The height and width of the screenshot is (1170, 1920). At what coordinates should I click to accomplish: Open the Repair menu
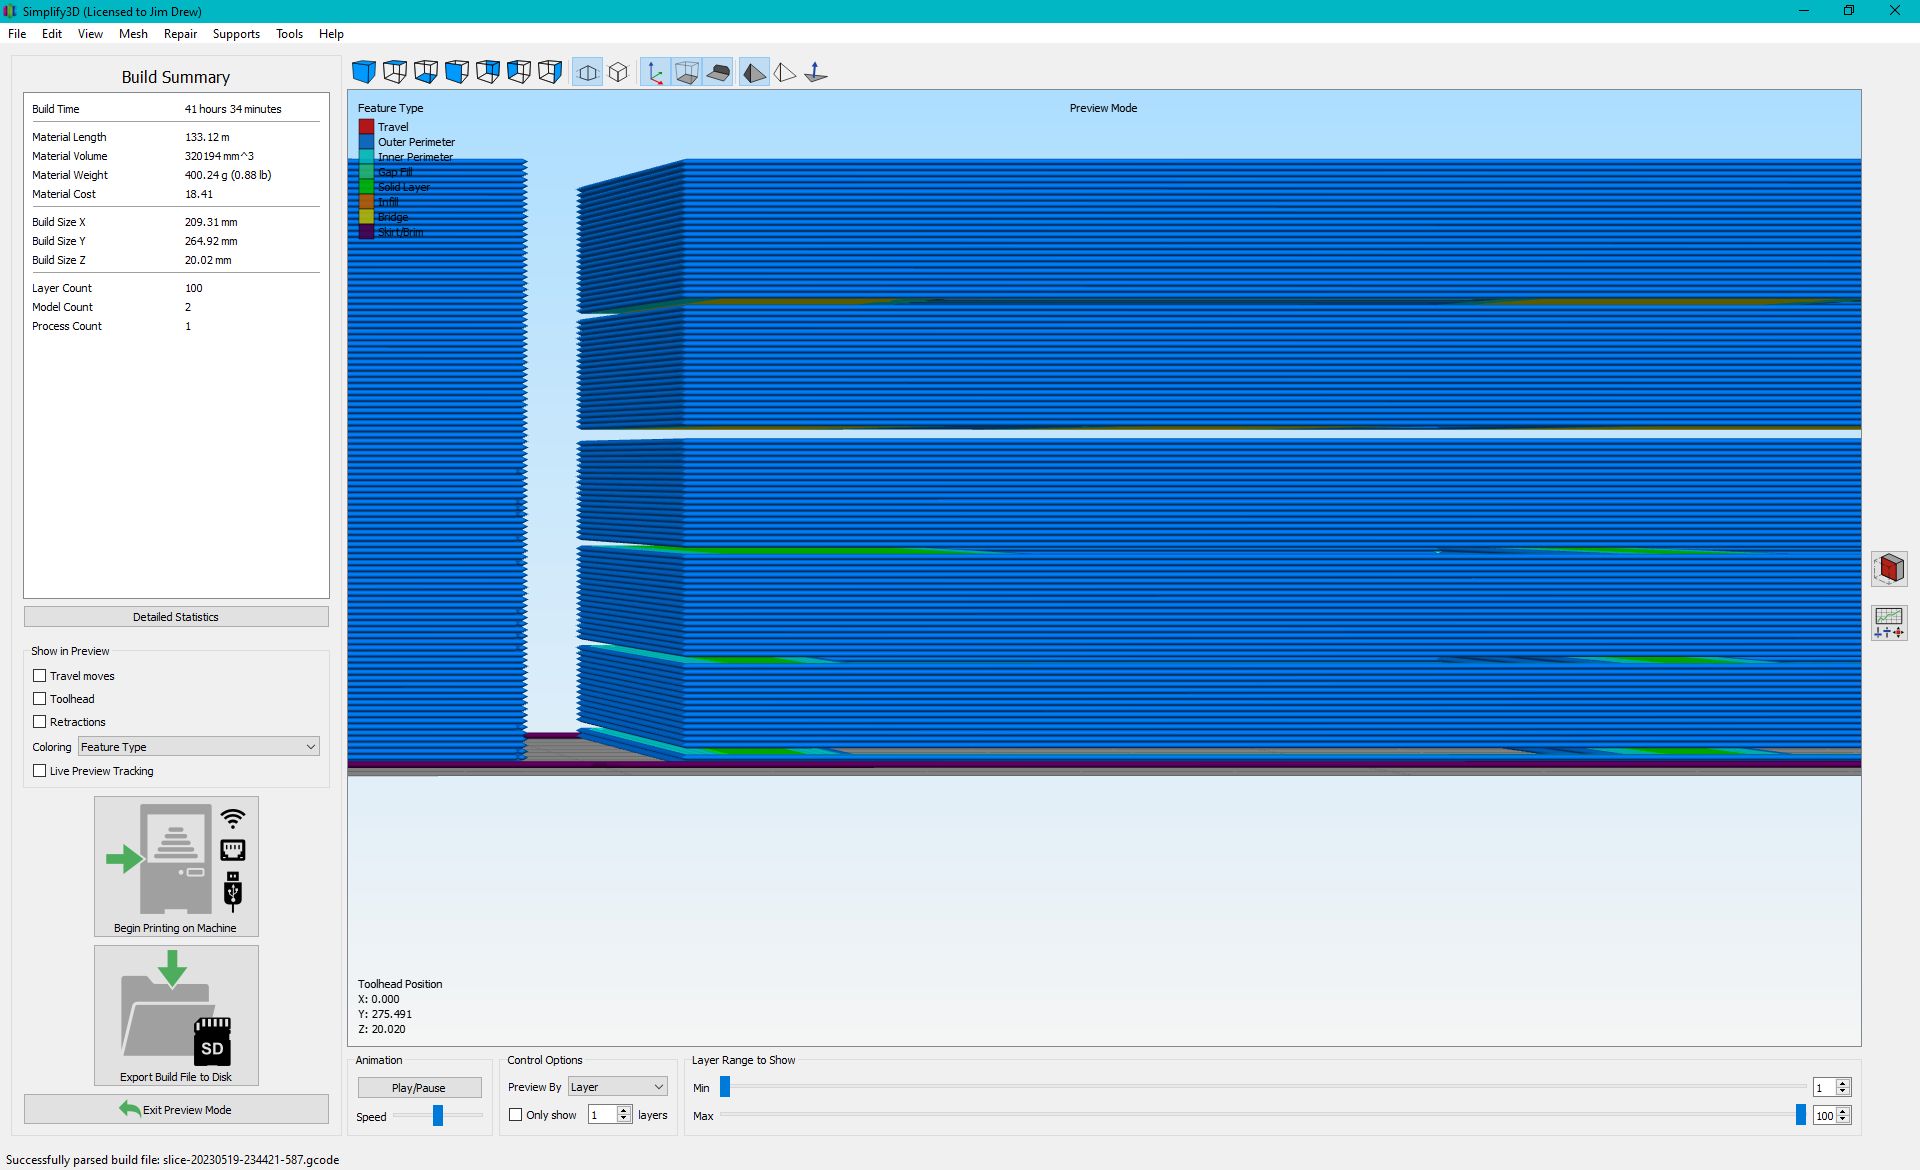(x=180, y=34)
